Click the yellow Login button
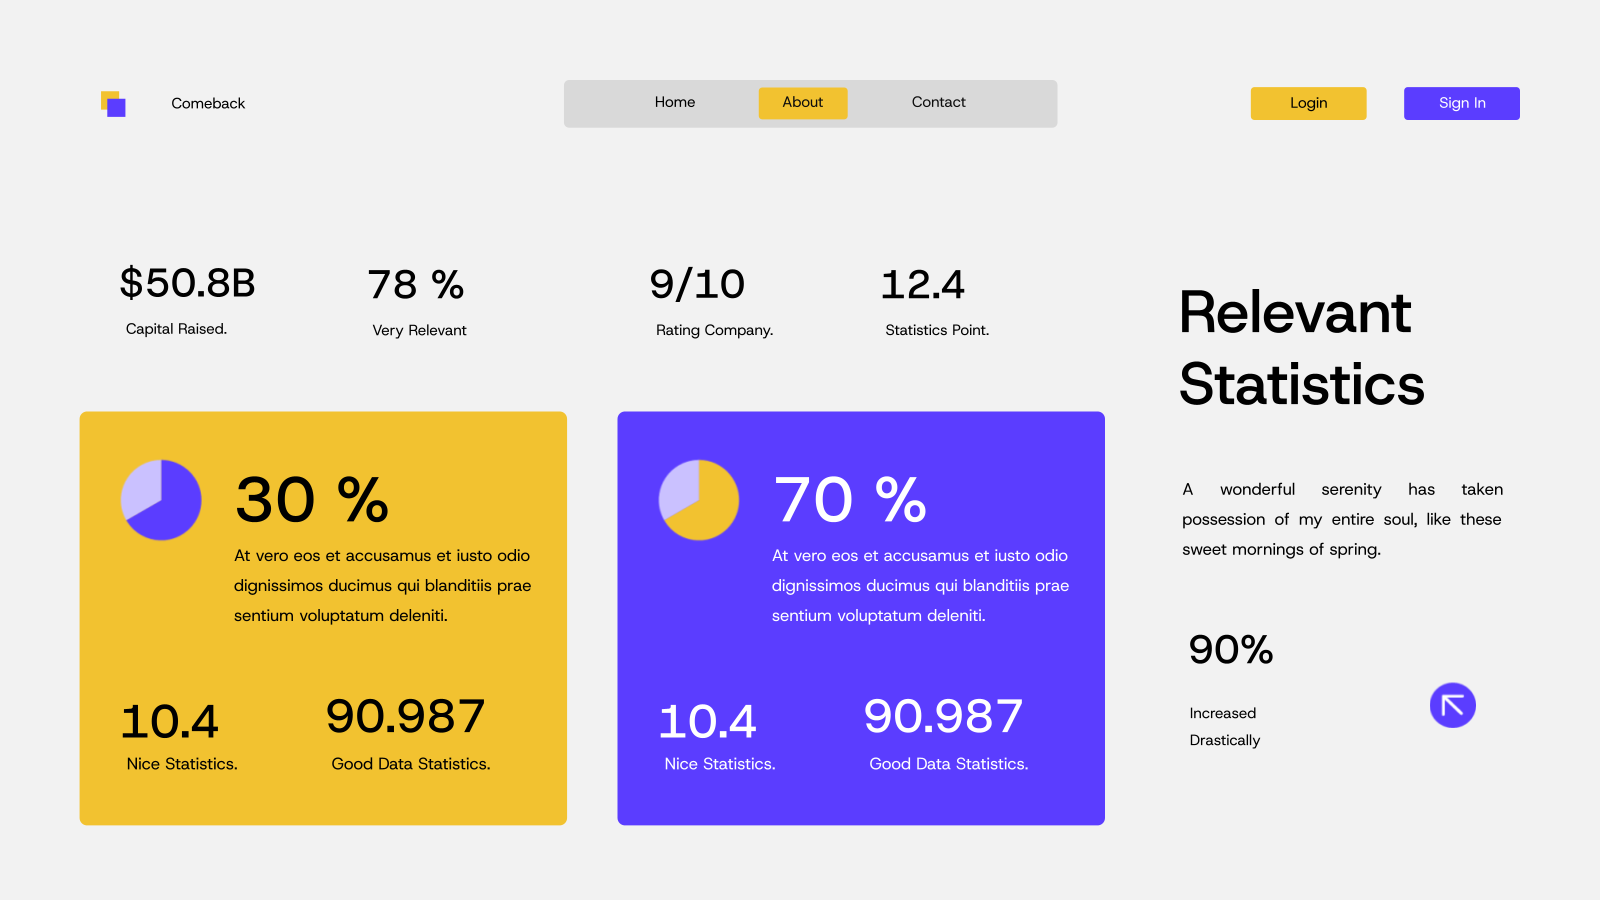The width and height of the screenshot is (1600, 900). (x=1308, y=103)
